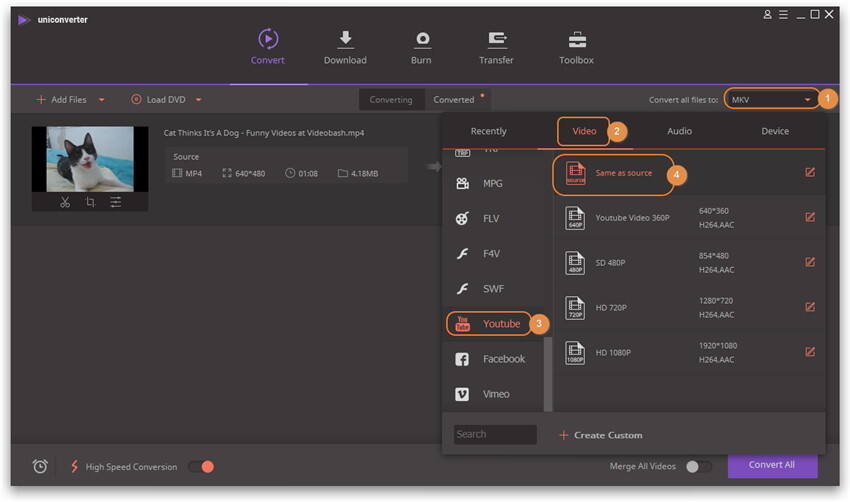Screen dimensions: 850x502
Task: Click the format Search field
Action: [495, 435]
